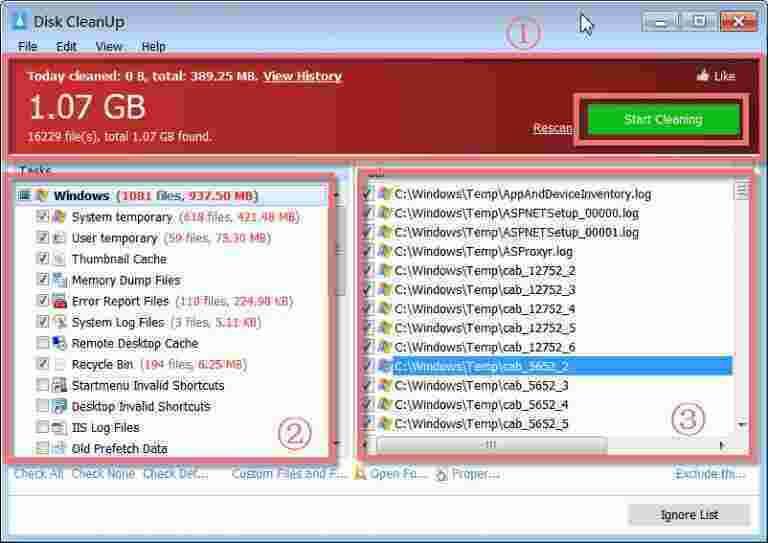Open Custom Files and Folders link
The width and height of the screenshot is (768, 543).
pyautogui.click(x=289, y=473)
